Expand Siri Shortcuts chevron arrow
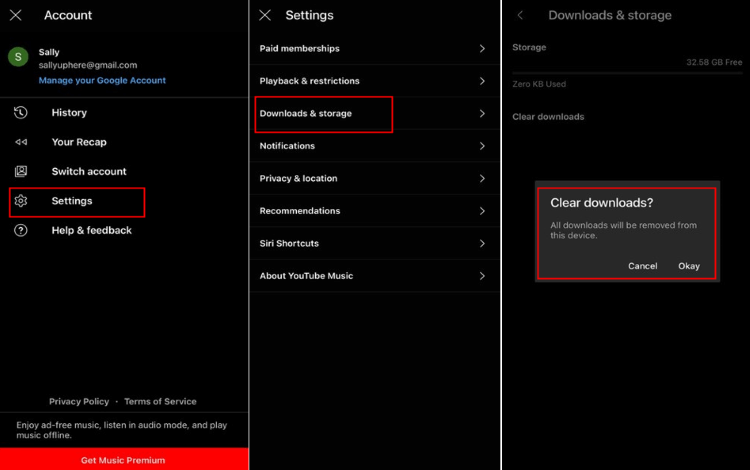Viewport: 750px width, 470px height. click(482, 243)
